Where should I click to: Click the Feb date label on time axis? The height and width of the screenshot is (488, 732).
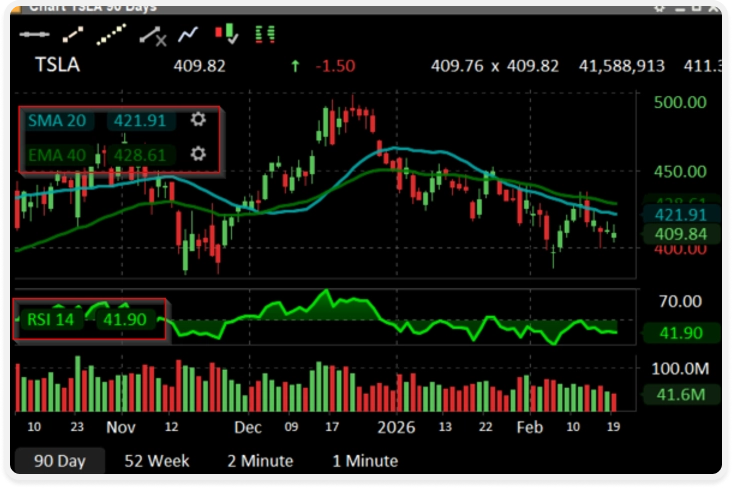530,427
